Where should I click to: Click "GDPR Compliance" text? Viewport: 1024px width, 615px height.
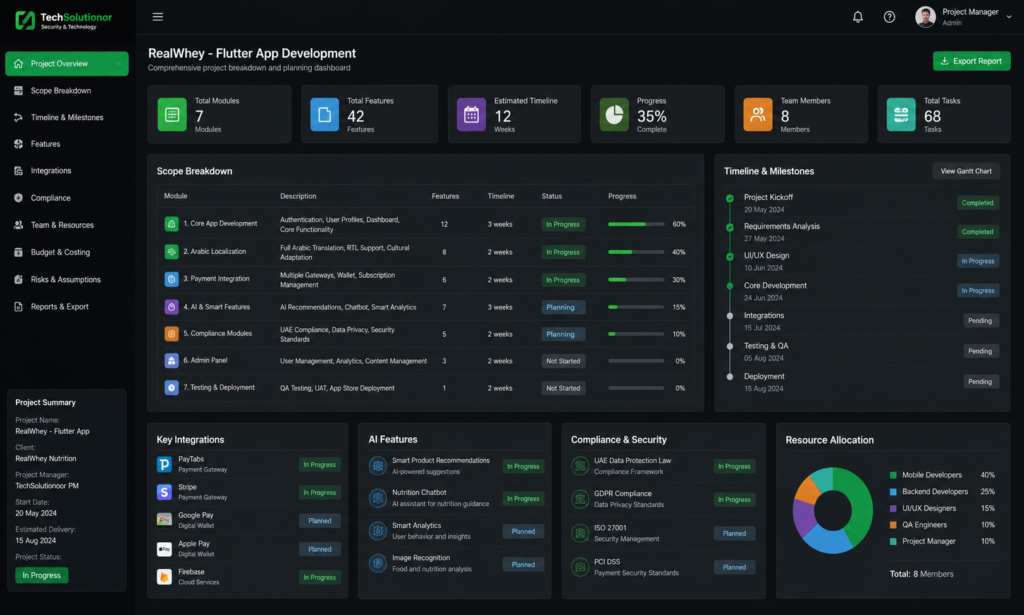pyautogui.click(x=622, y=494)
